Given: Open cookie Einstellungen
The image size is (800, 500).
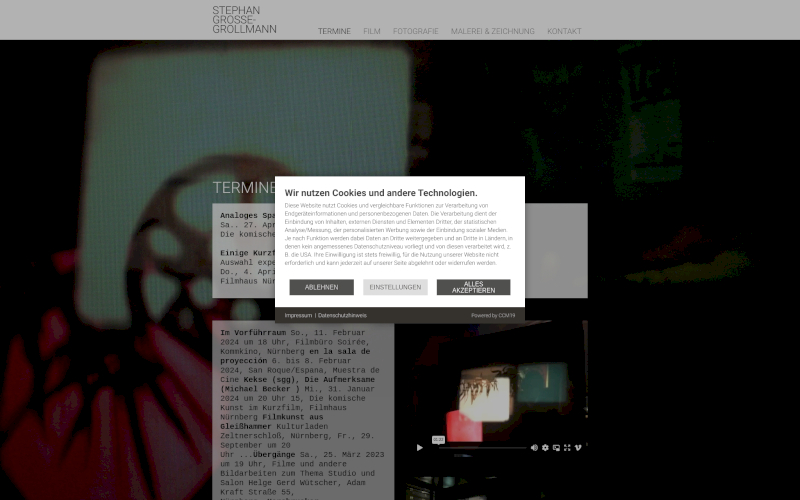Looking at the screenshot, I should click(395, 287).
